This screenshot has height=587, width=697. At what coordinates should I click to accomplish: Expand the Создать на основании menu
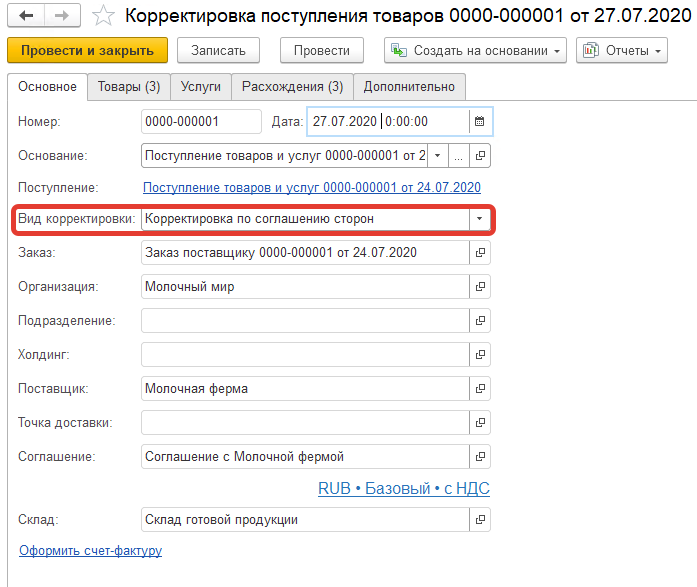point(475,51)
